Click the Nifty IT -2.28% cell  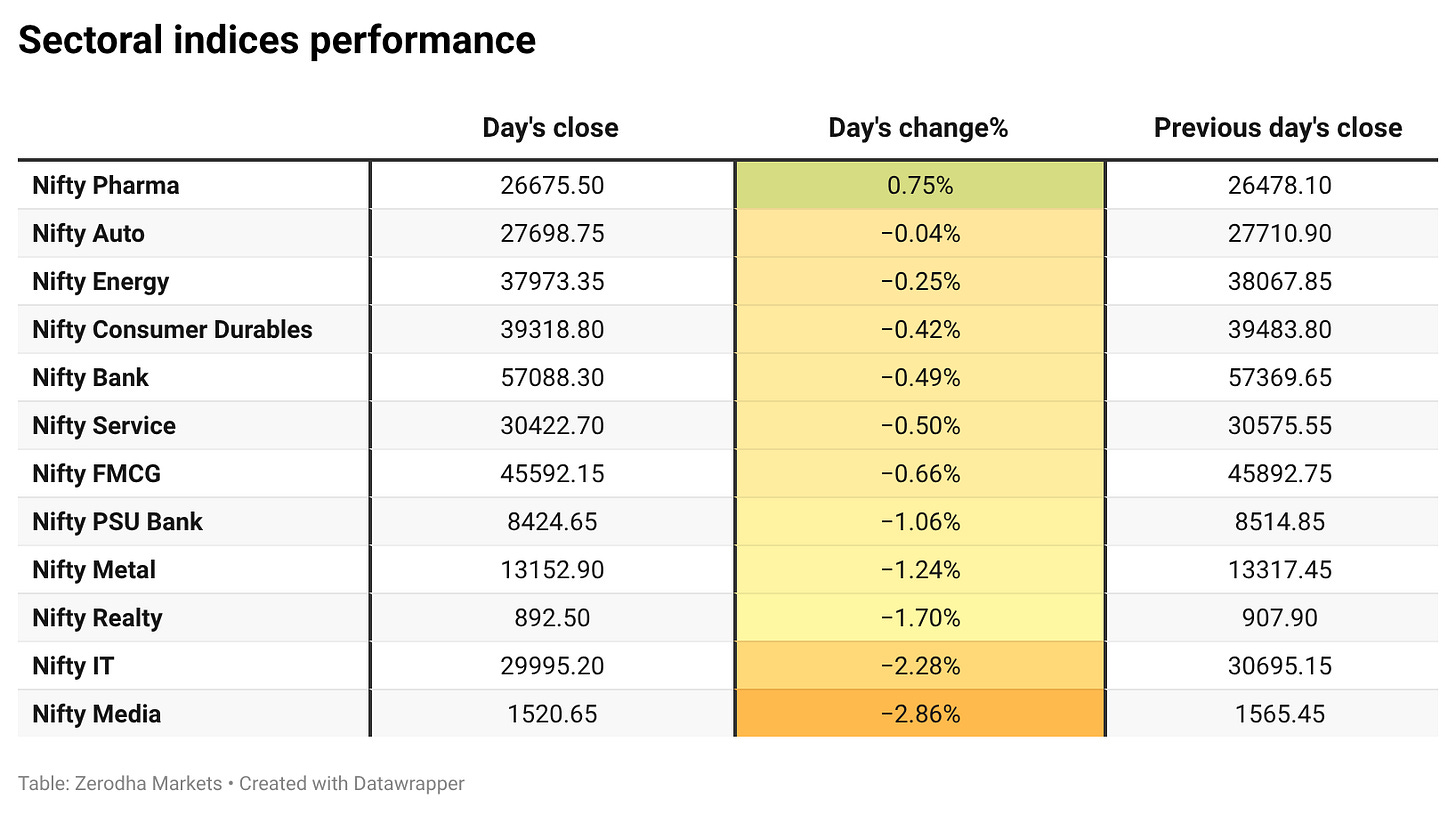tap(920, 665)
